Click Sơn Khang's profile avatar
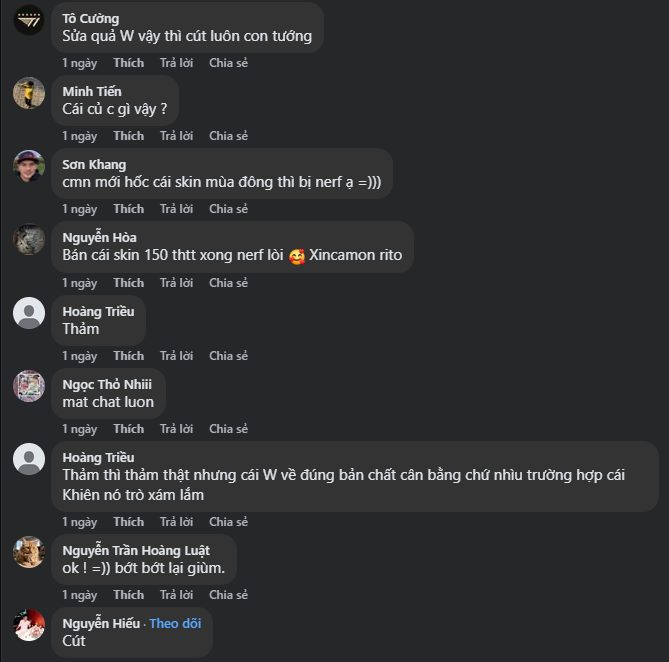Screen dimensions: 669x662 pyautogui.click(x=29, y=166)
